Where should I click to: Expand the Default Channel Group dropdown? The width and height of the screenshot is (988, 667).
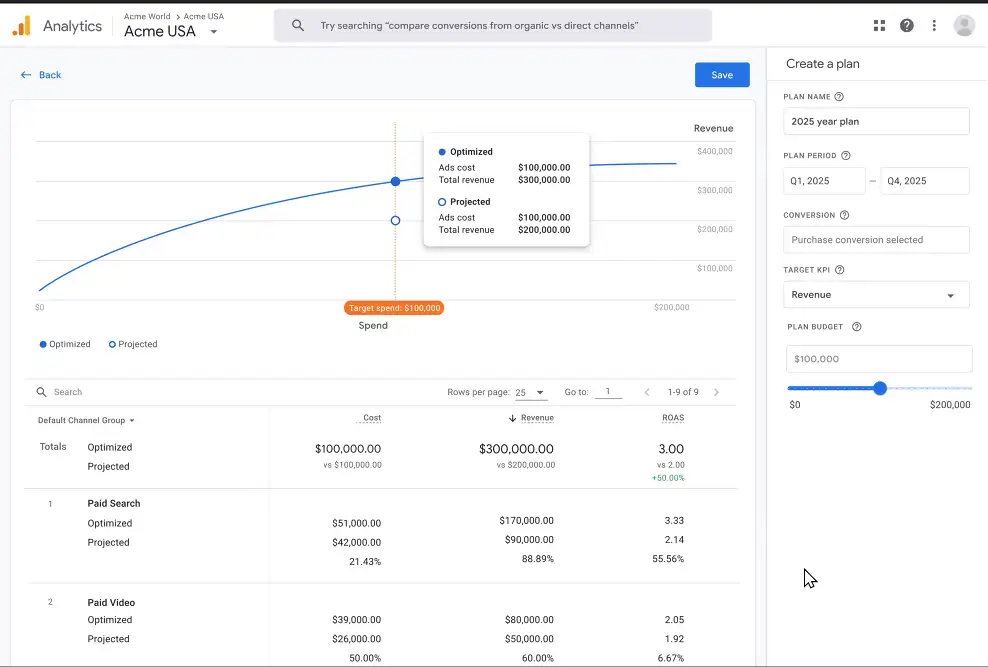coord(86,420)
